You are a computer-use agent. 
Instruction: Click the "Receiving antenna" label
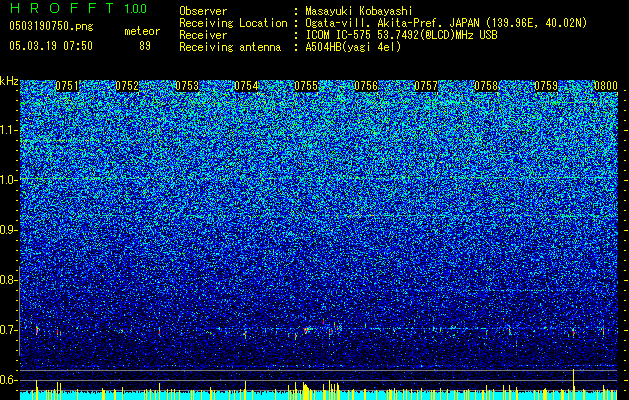coord(230,47)
